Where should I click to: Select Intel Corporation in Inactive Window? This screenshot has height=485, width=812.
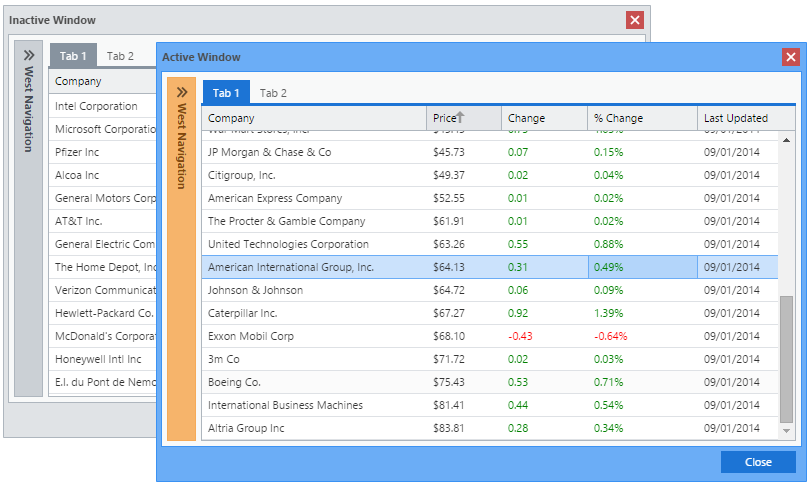tap(103, 106)
